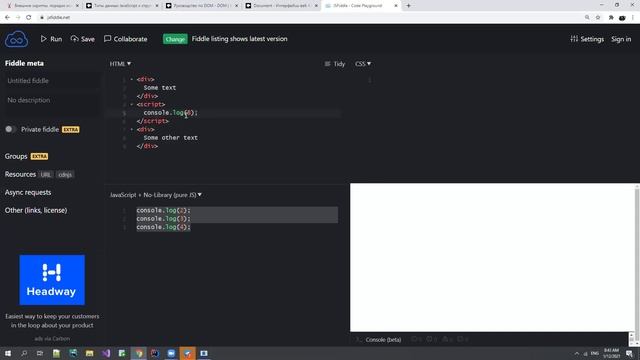Open the HTML panel dropdown
640x360 pixels.
point(120,64)
